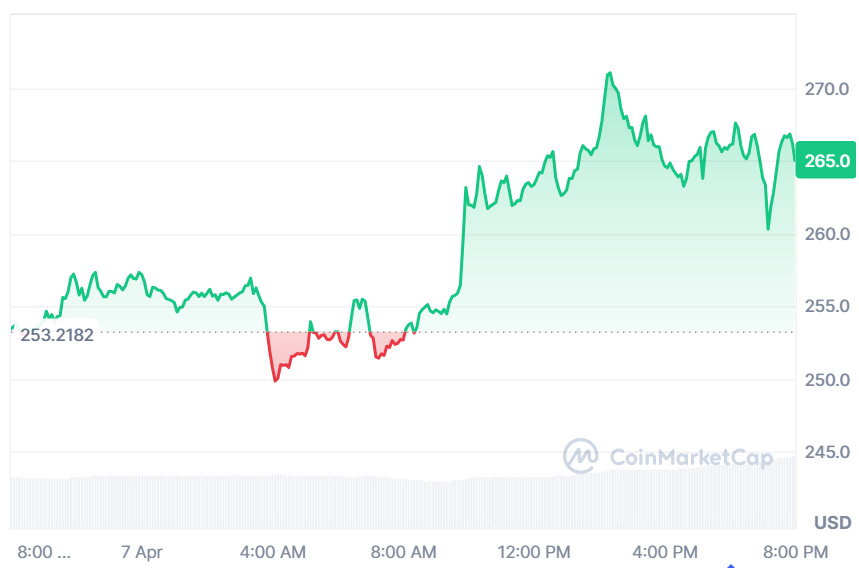Click the CoinMarketCap logo icon
859x568 pixels.
[x=581, y=457]
